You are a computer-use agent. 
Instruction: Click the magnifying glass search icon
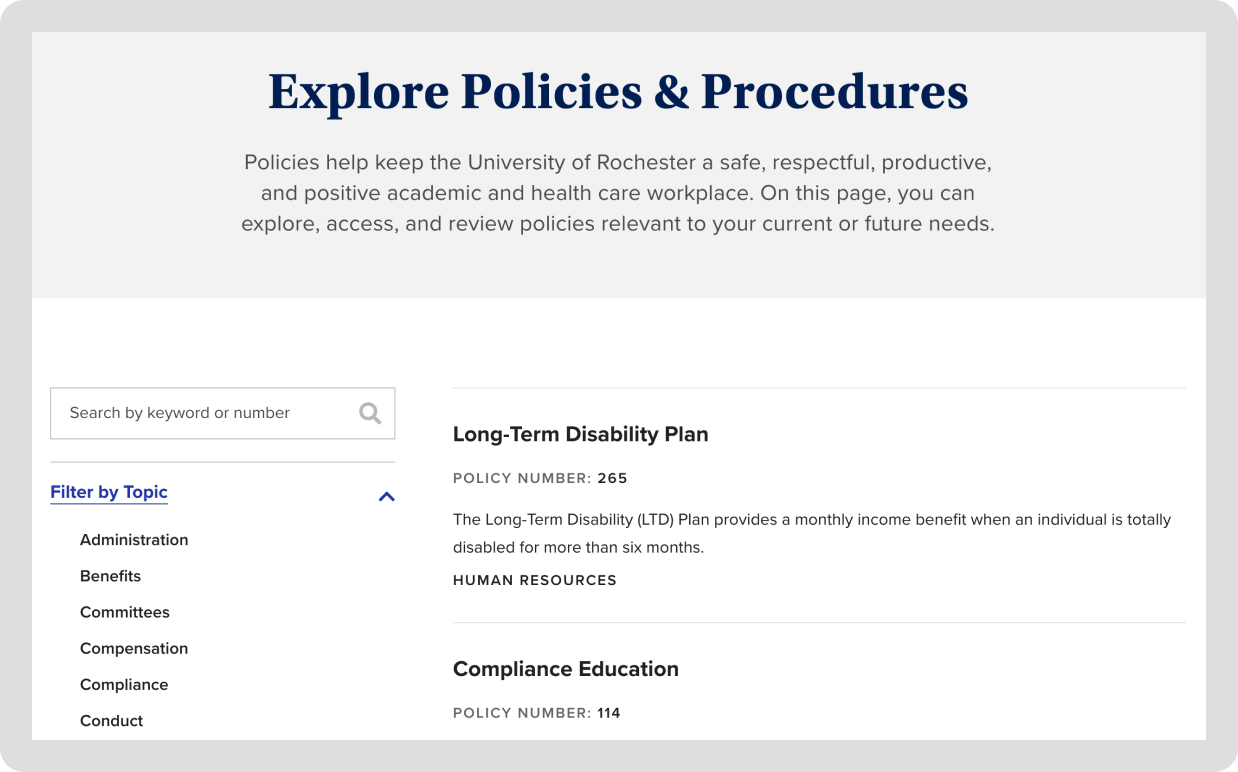tap(370, 413)
